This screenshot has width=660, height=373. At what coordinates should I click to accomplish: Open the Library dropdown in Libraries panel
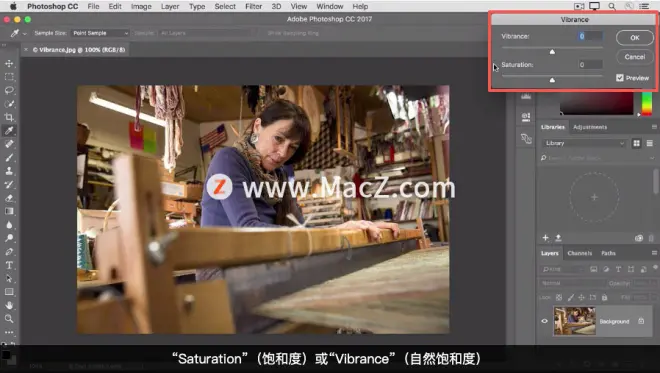coord(584,143)
